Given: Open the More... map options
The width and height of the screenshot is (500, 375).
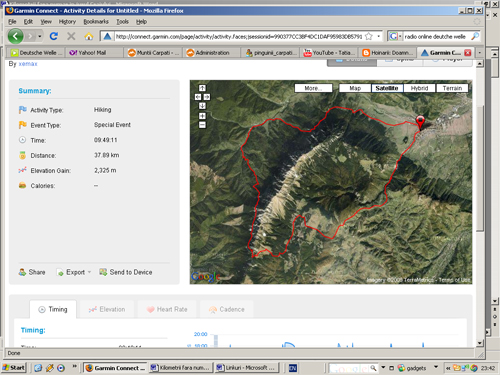Looking at the screenshot, I should click(313, 88).
